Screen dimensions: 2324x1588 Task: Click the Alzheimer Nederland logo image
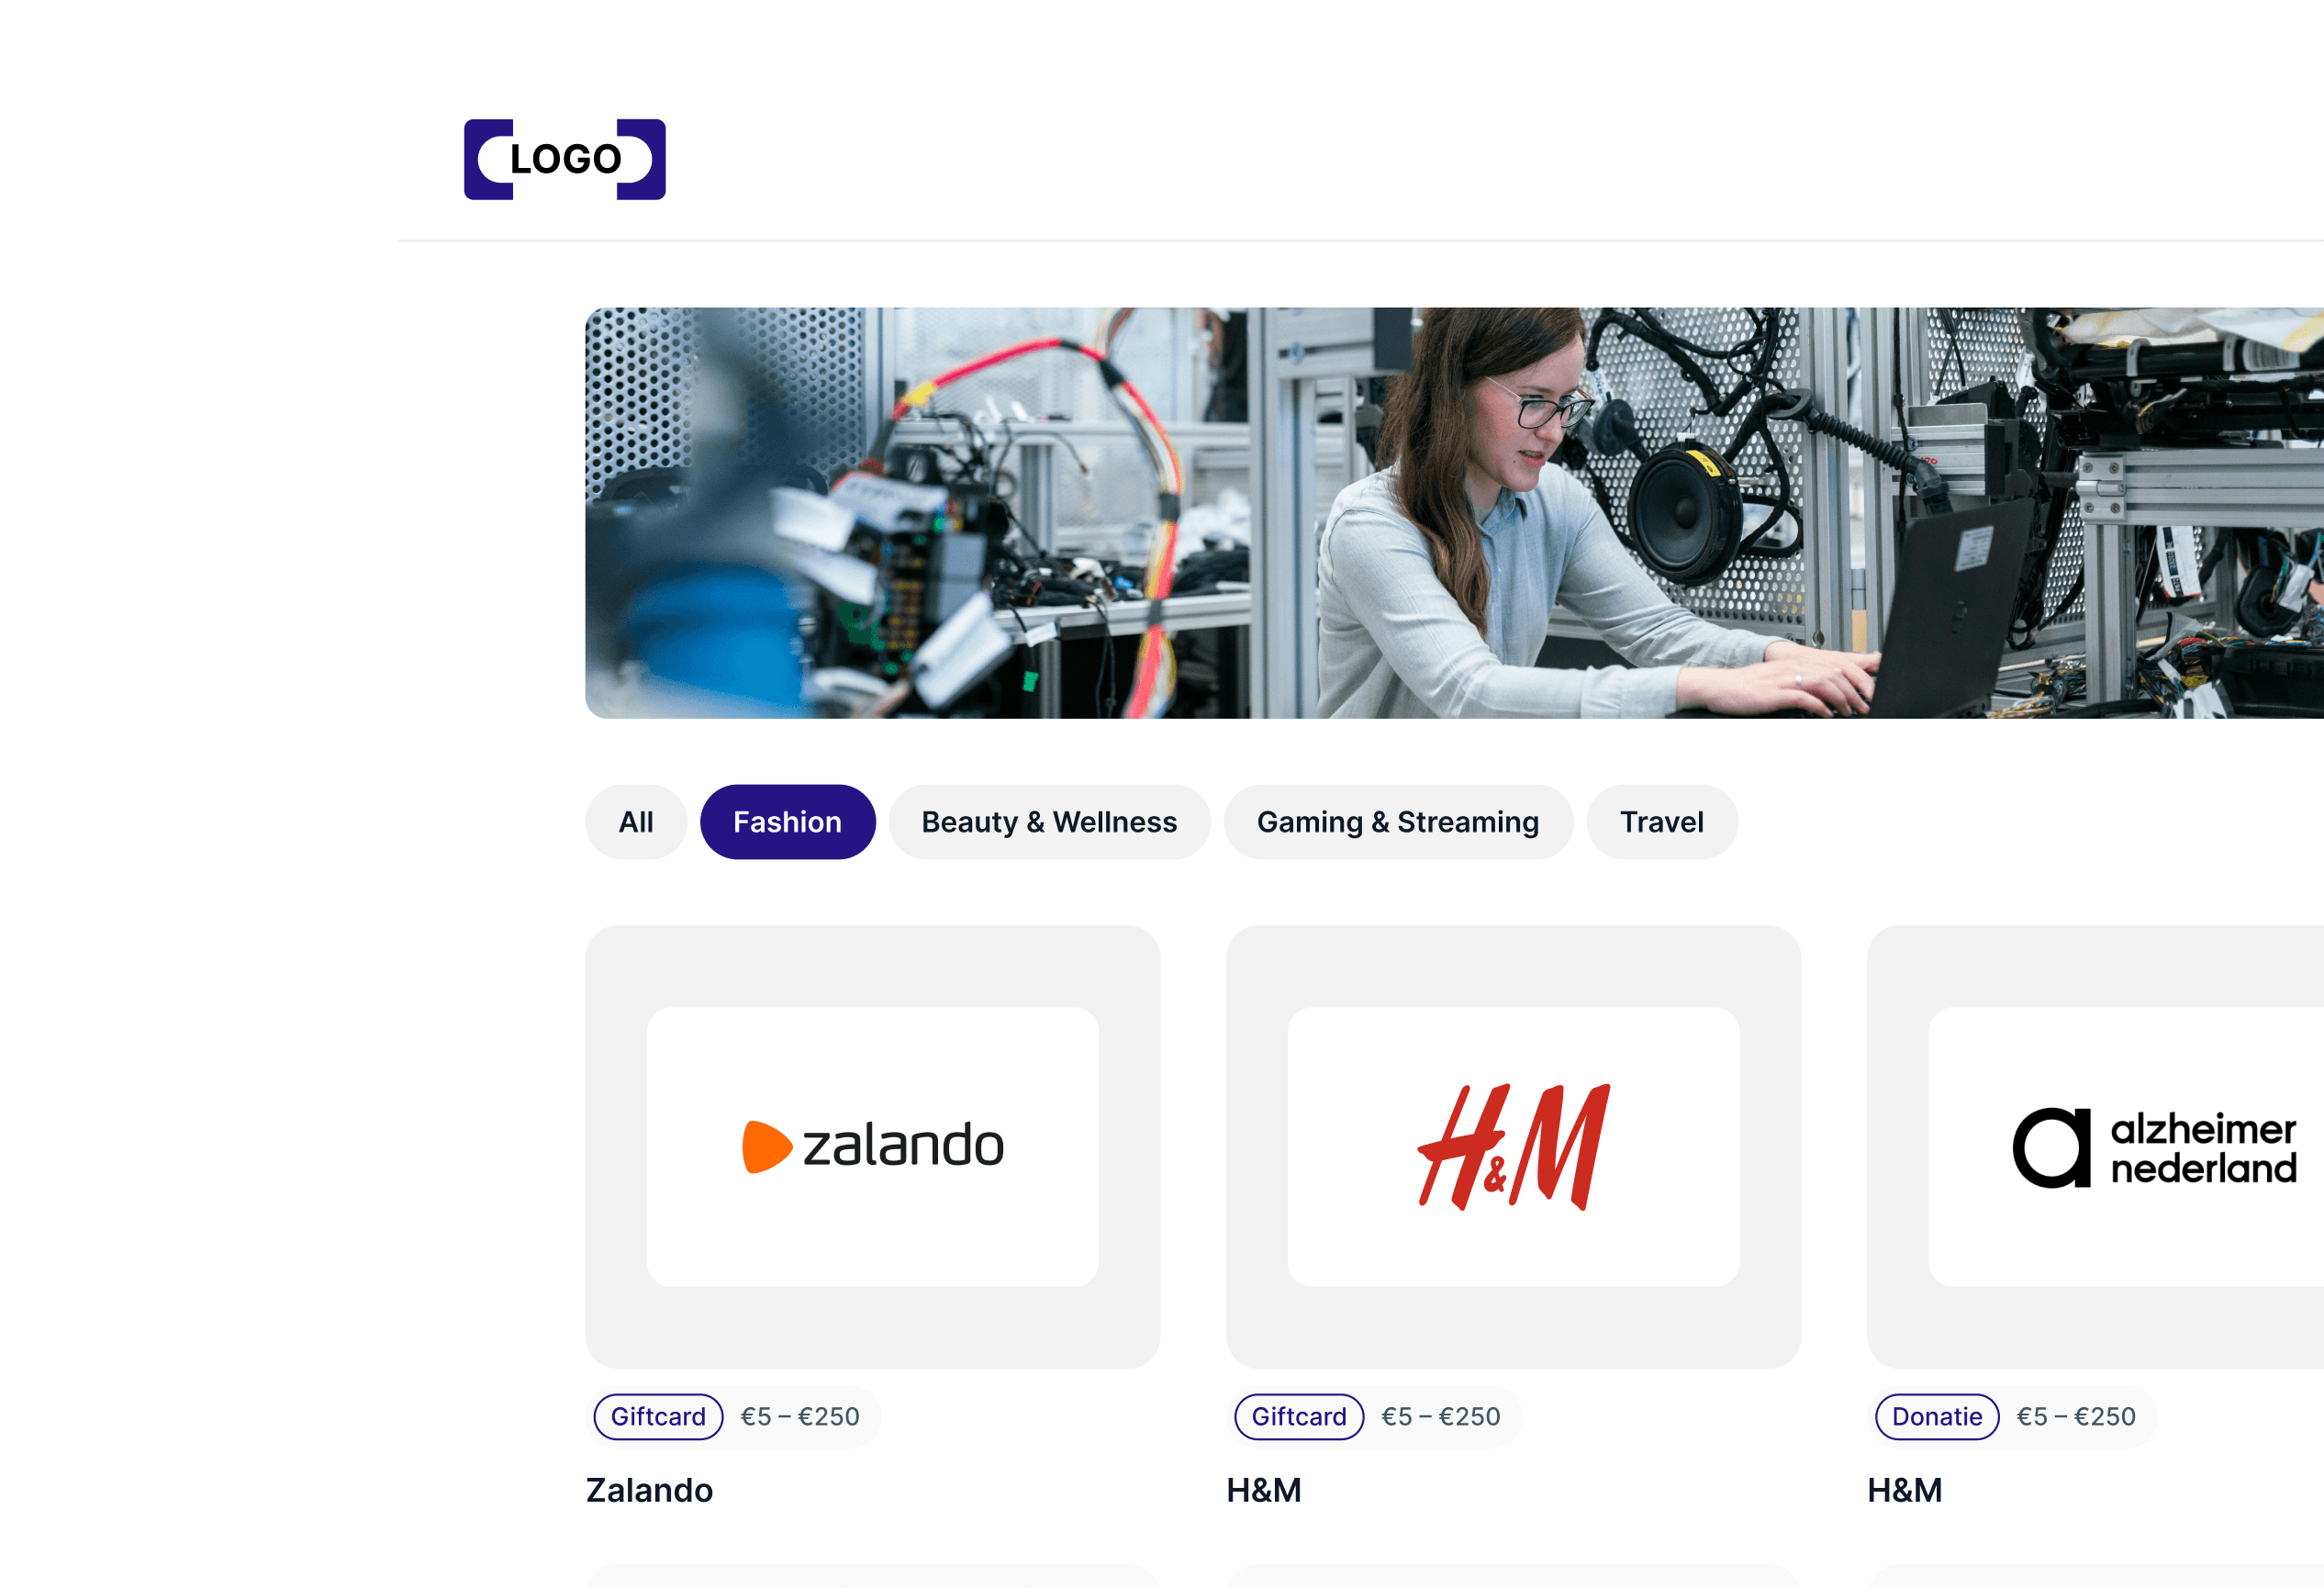tap(2154, 1147)
